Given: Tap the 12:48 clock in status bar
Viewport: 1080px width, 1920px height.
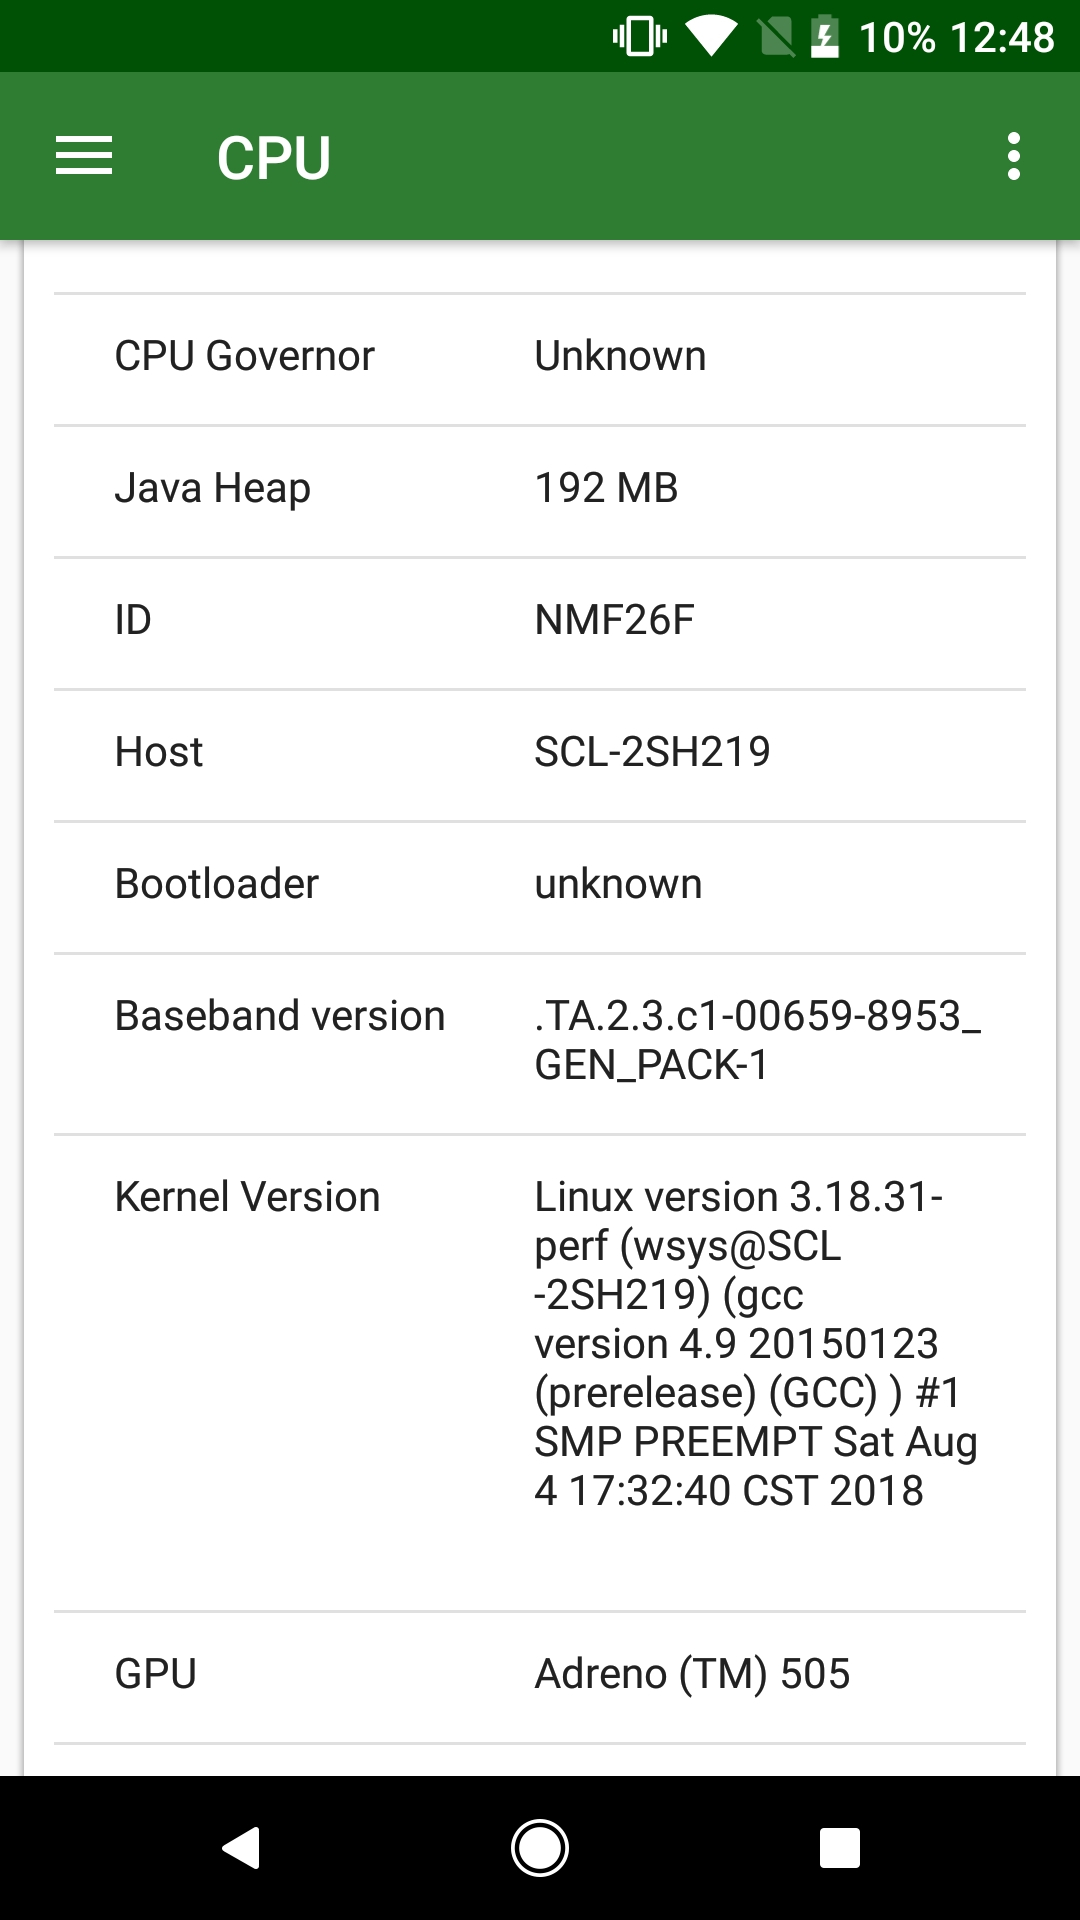Looking at the screenshot, I should pyautogui.click(x=1002, y=38).
